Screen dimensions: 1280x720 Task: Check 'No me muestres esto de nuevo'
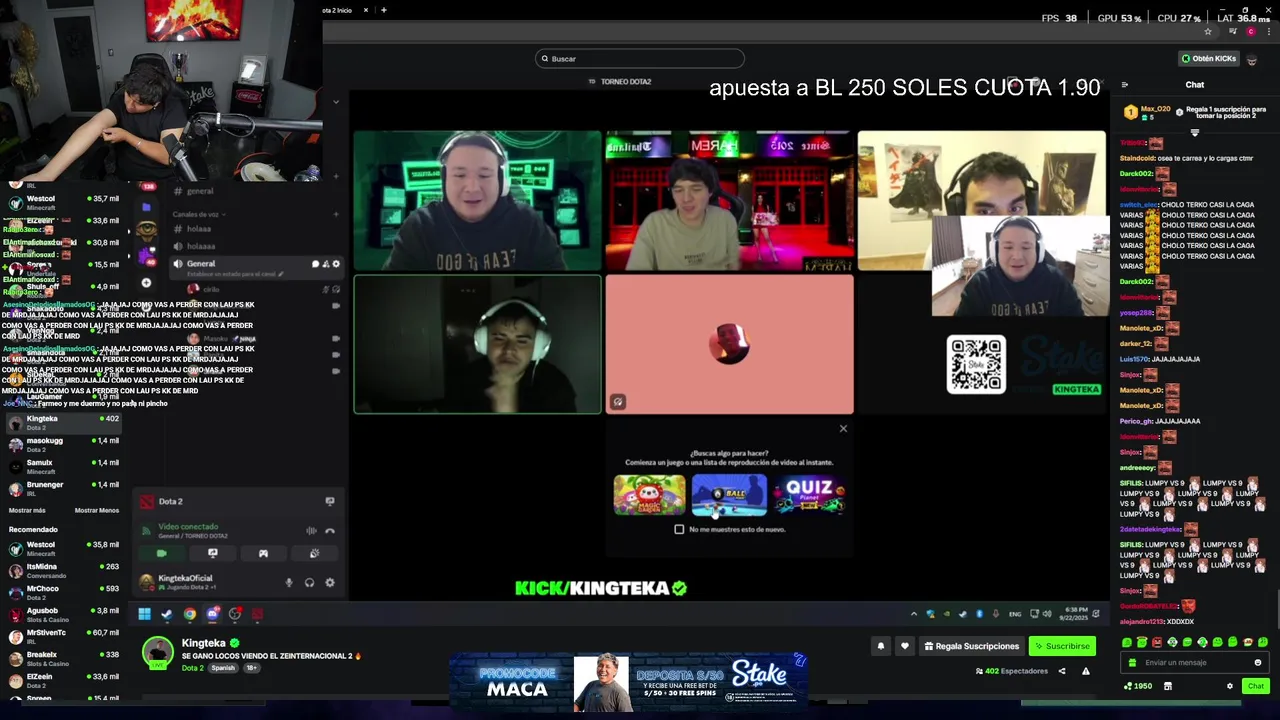pos(679,529)
